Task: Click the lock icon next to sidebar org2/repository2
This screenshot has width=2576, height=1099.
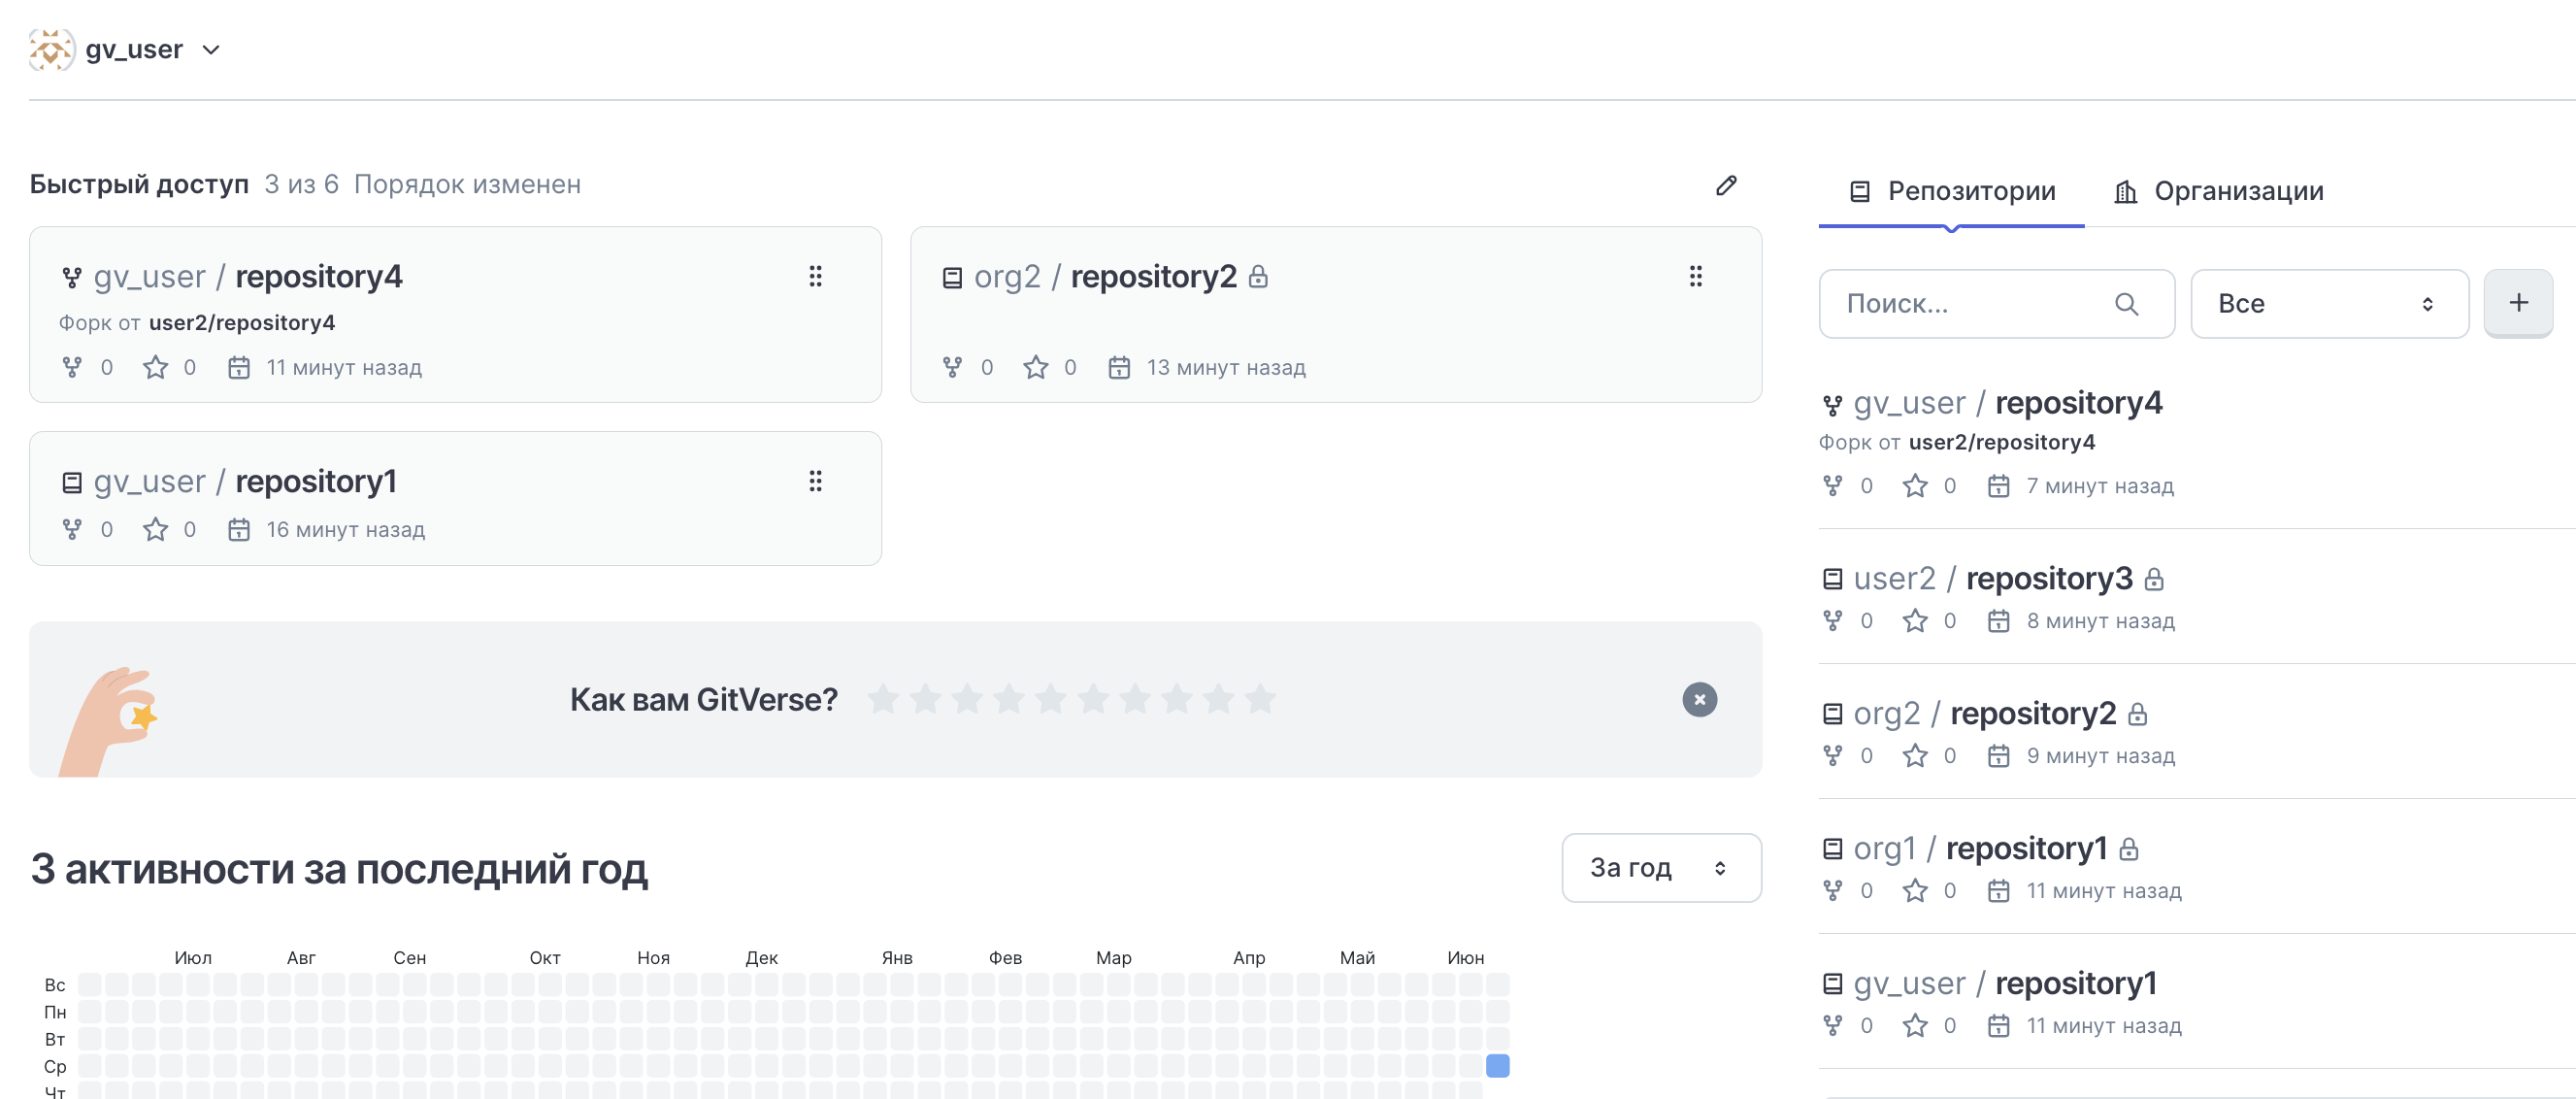Action: 2138,714
